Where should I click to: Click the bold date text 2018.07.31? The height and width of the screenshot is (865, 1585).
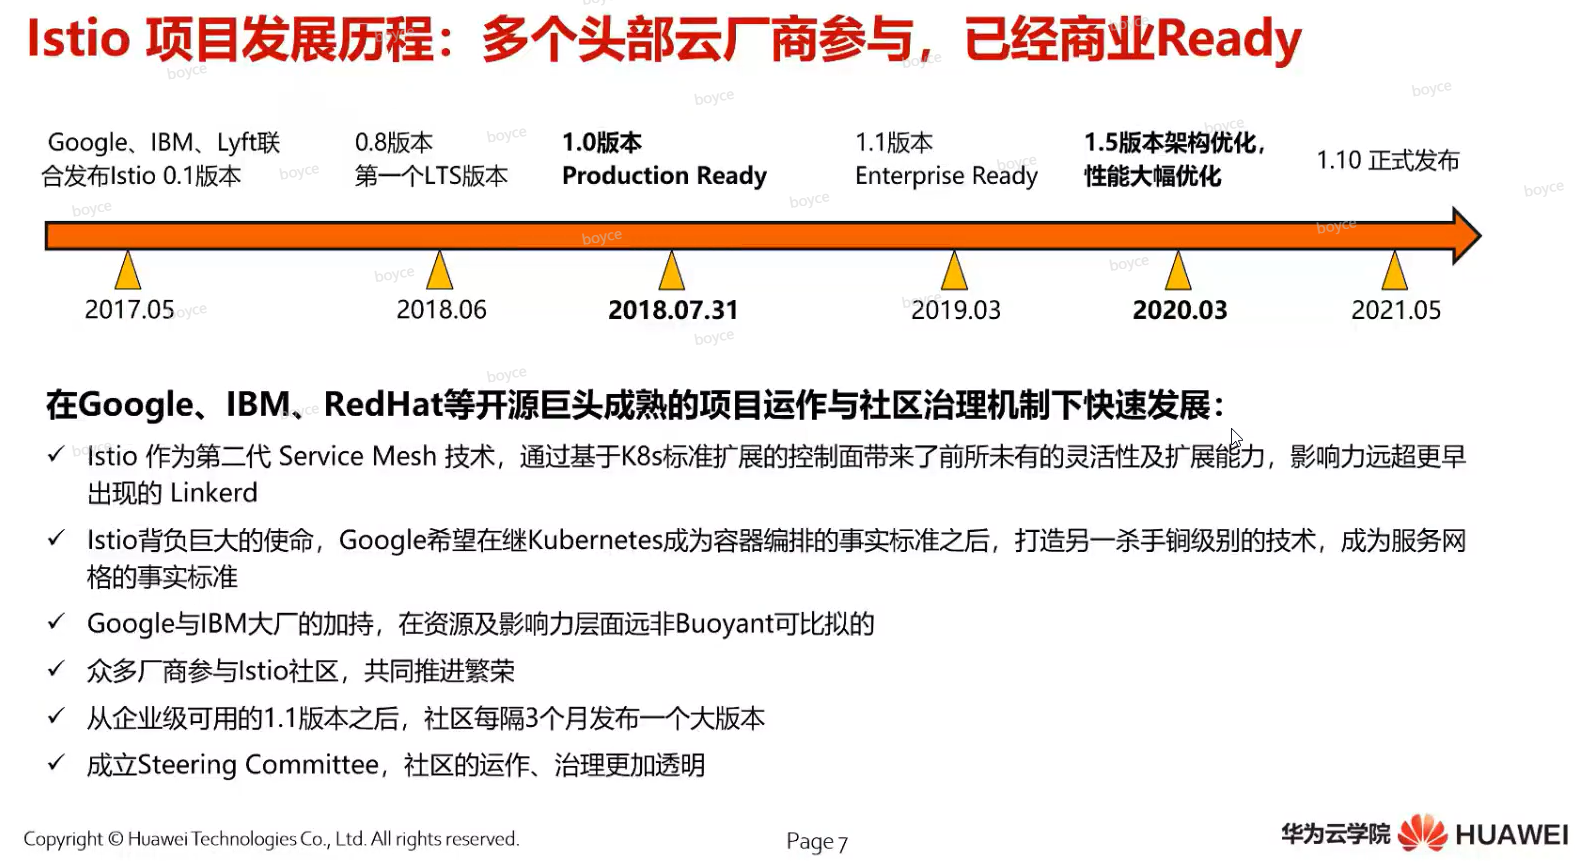tap(673, 310)
